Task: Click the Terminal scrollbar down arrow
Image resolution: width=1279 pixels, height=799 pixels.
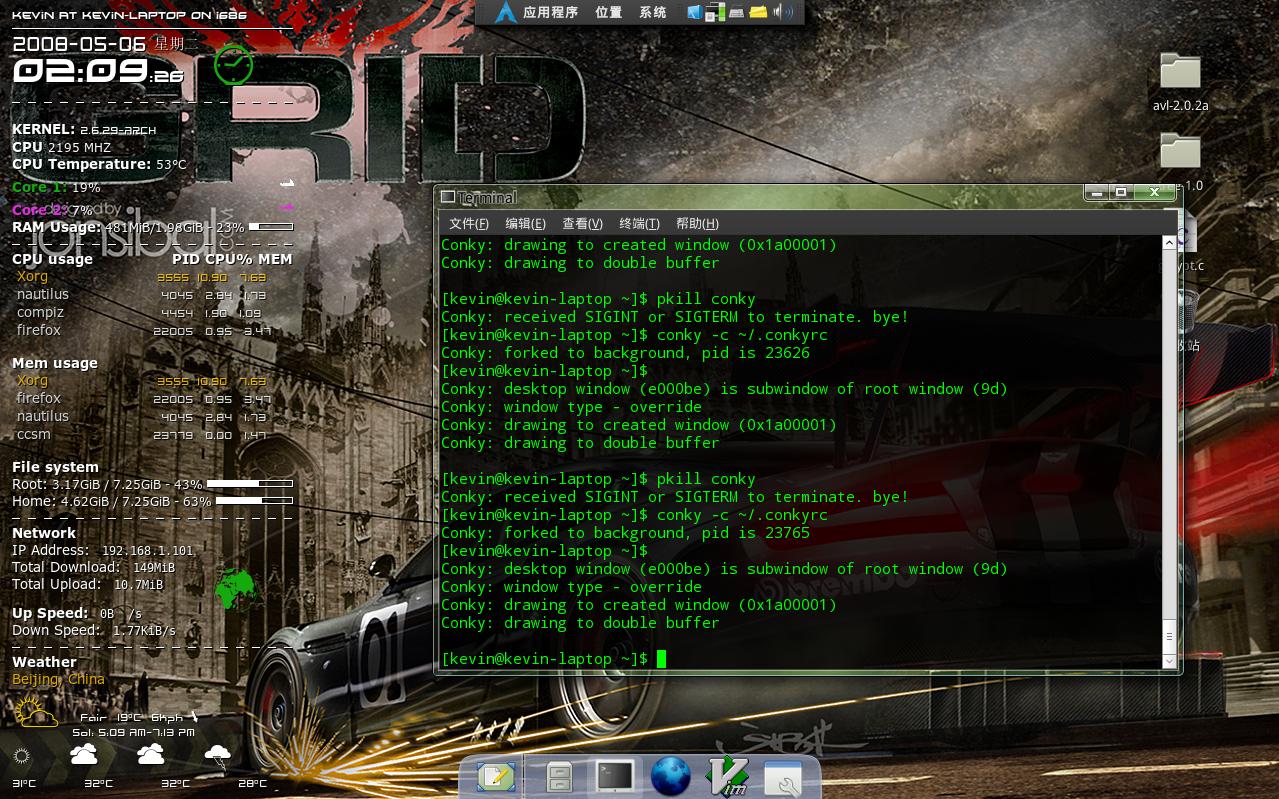Action: tap(1169, 660)
